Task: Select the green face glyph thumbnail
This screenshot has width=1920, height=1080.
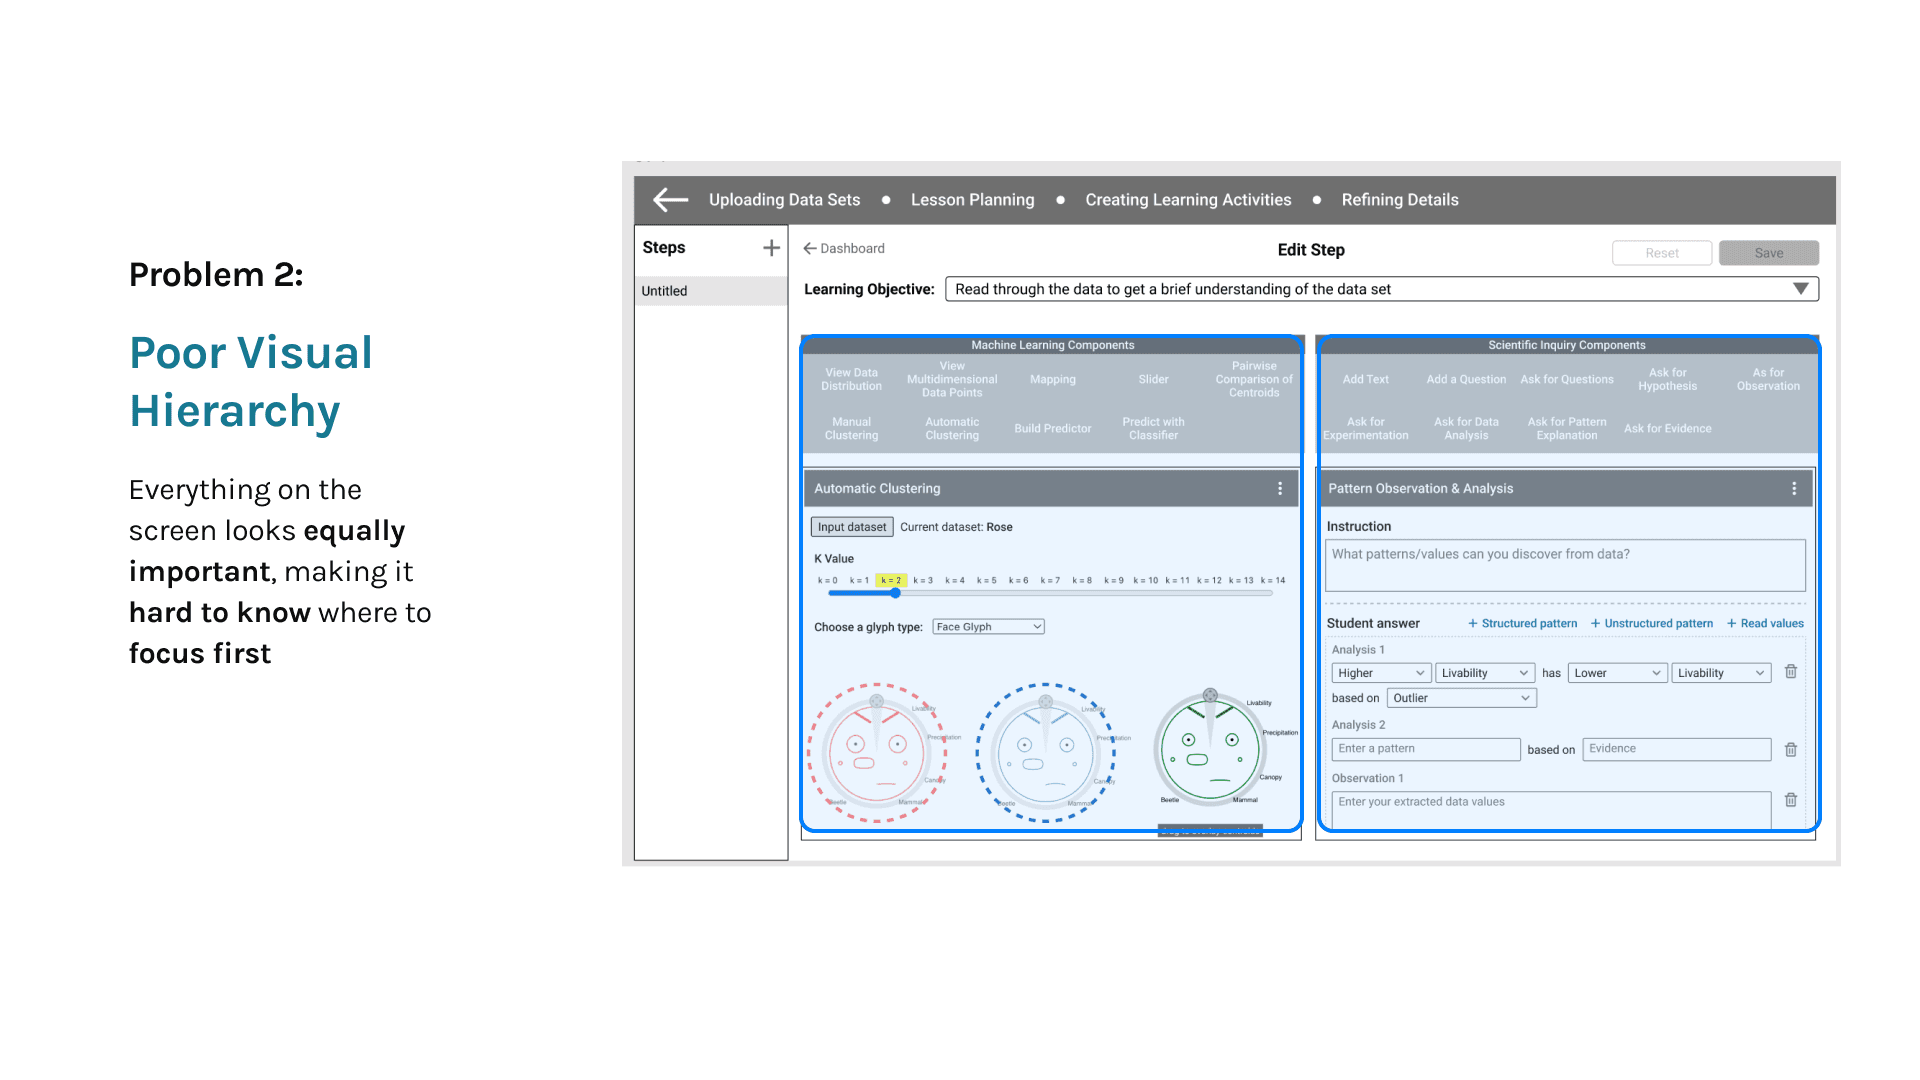Action: point(1210,748)
